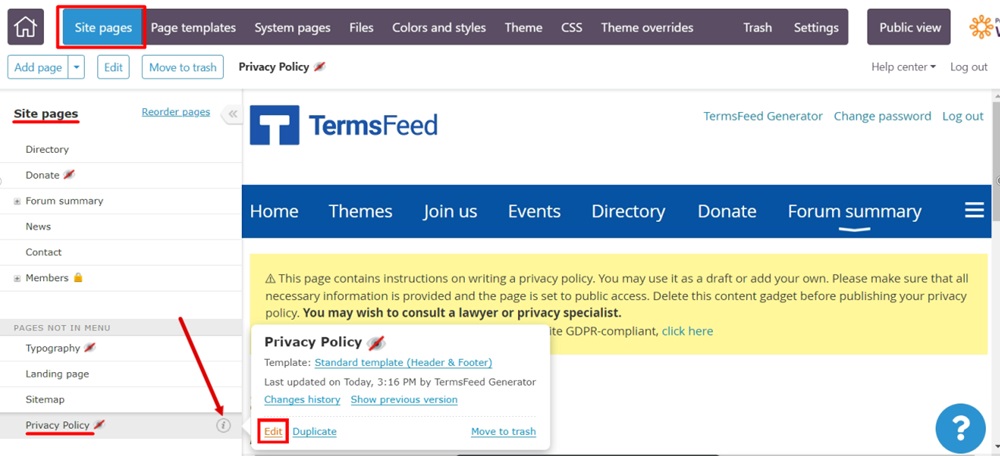Screen dimensions: 1000x456
Task: Click the Edit button in the toolbar
Action: (x=113, y=67)
